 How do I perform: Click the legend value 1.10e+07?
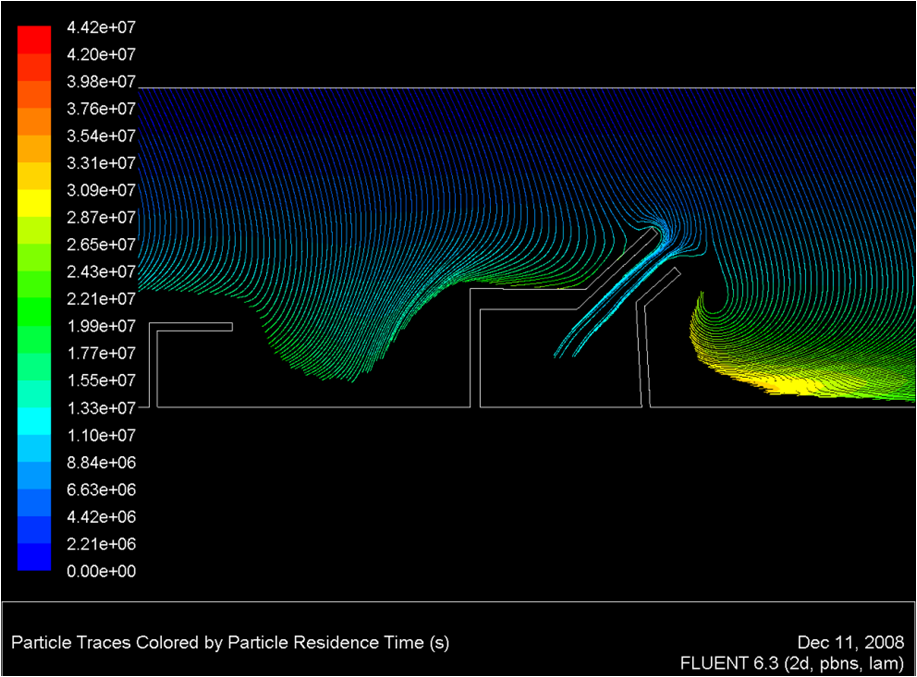(101, 436)
